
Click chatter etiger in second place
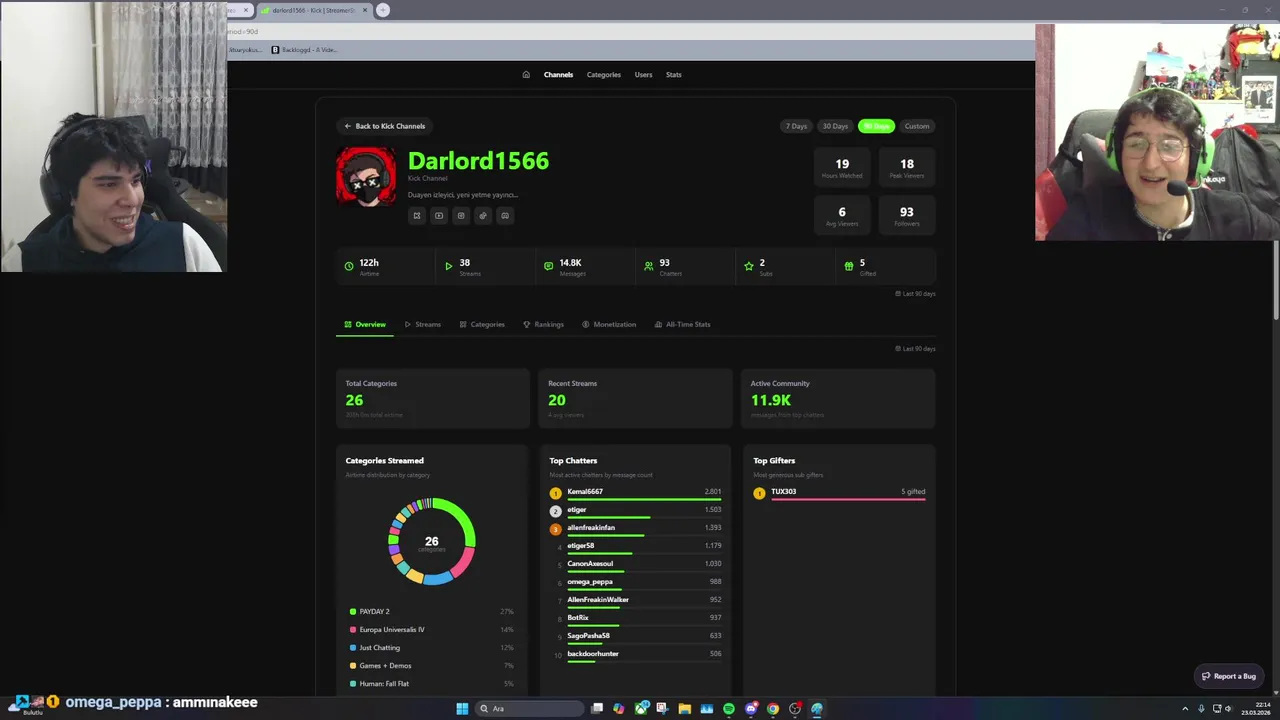(x=577, y=509)
